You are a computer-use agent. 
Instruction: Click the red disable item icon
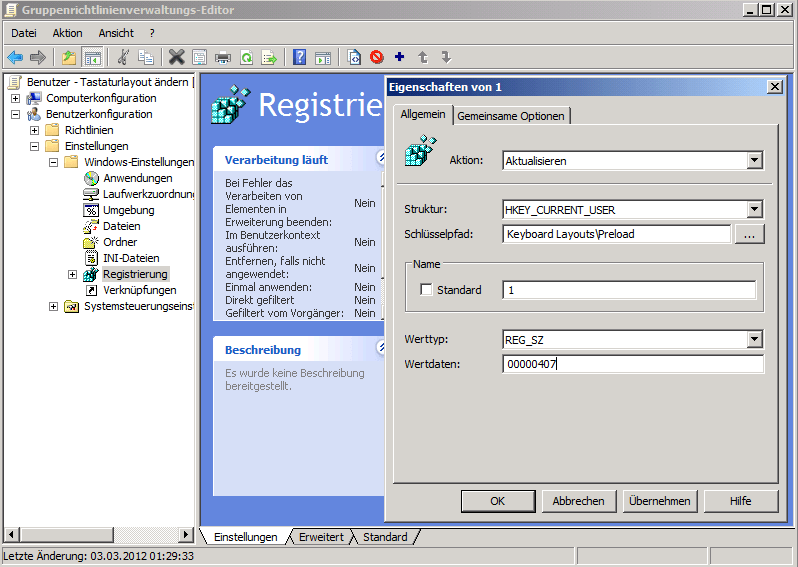(377, 57)
